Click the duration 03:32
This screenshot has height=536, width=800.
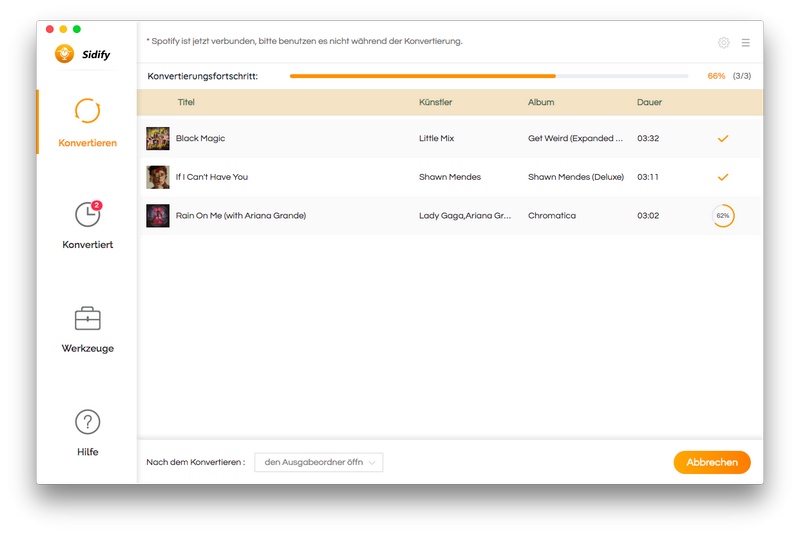coord(648,138)
